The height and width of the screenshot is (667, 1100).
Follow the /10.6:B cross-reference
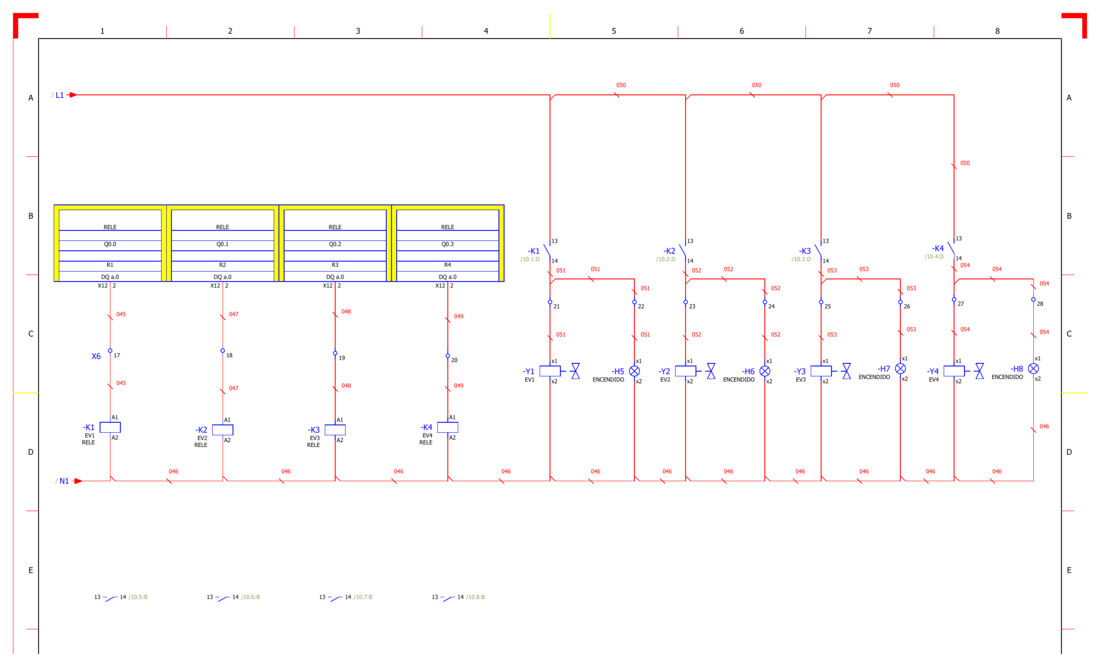(250, 598)
